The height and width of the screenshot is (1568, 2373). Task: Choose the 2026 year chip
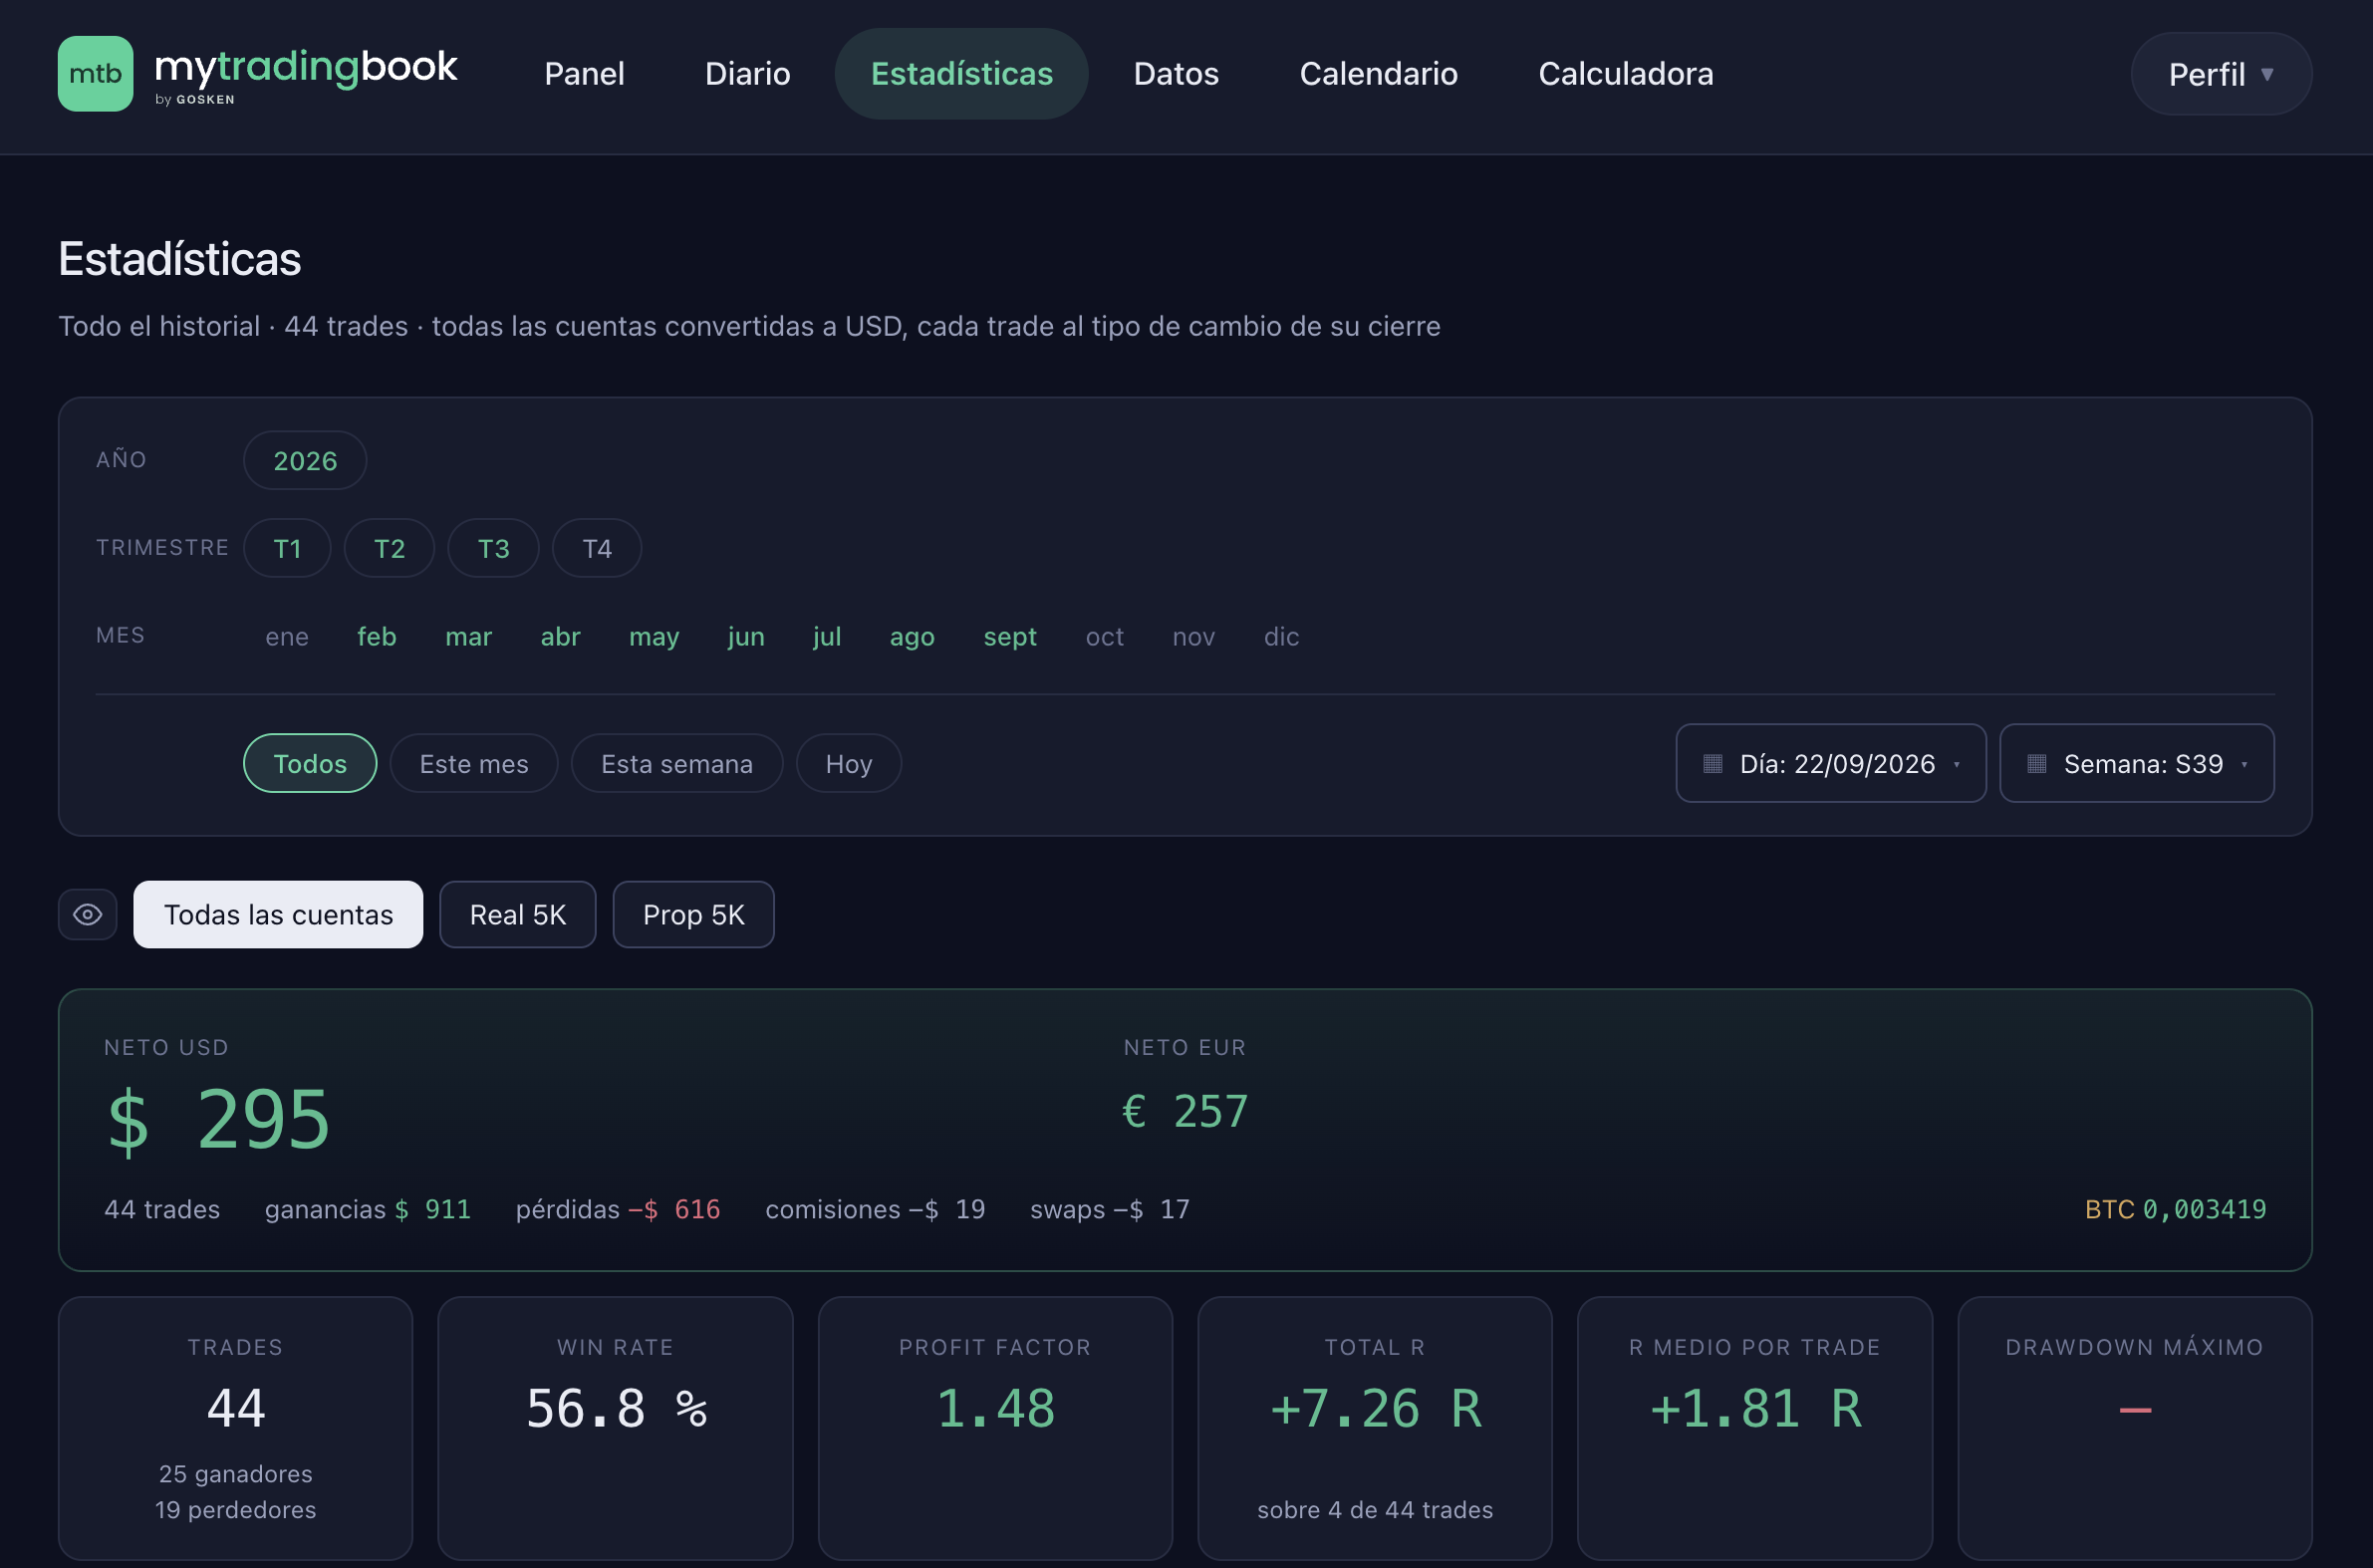[x=305, y=461]
